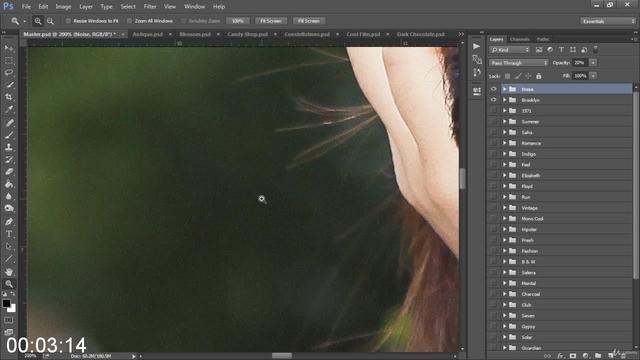Switch to Candy Shop.psd document tab
The width and height of the screenshot is (640, 360).
pyautogui.click(x=248, y=34)
